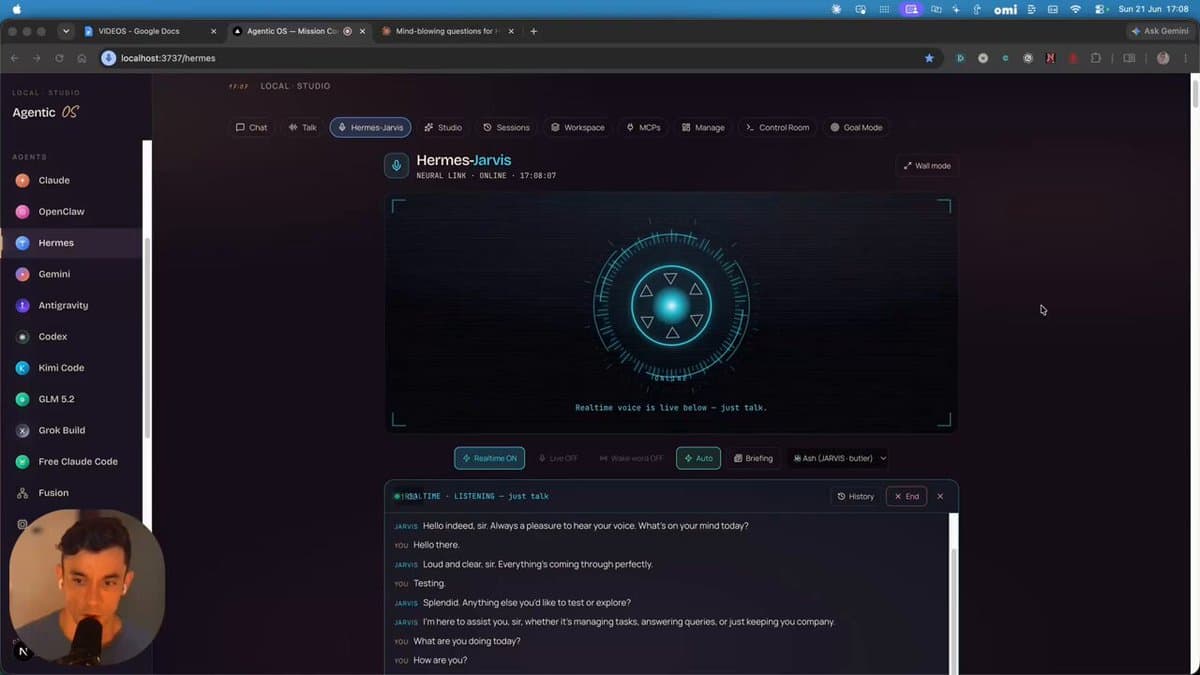This screenshot has width=1200, height=675.
Task: Click the 'Splendid. Anything else' Jarvis reply
Action: pyautogui.click(x=527, y=602)
